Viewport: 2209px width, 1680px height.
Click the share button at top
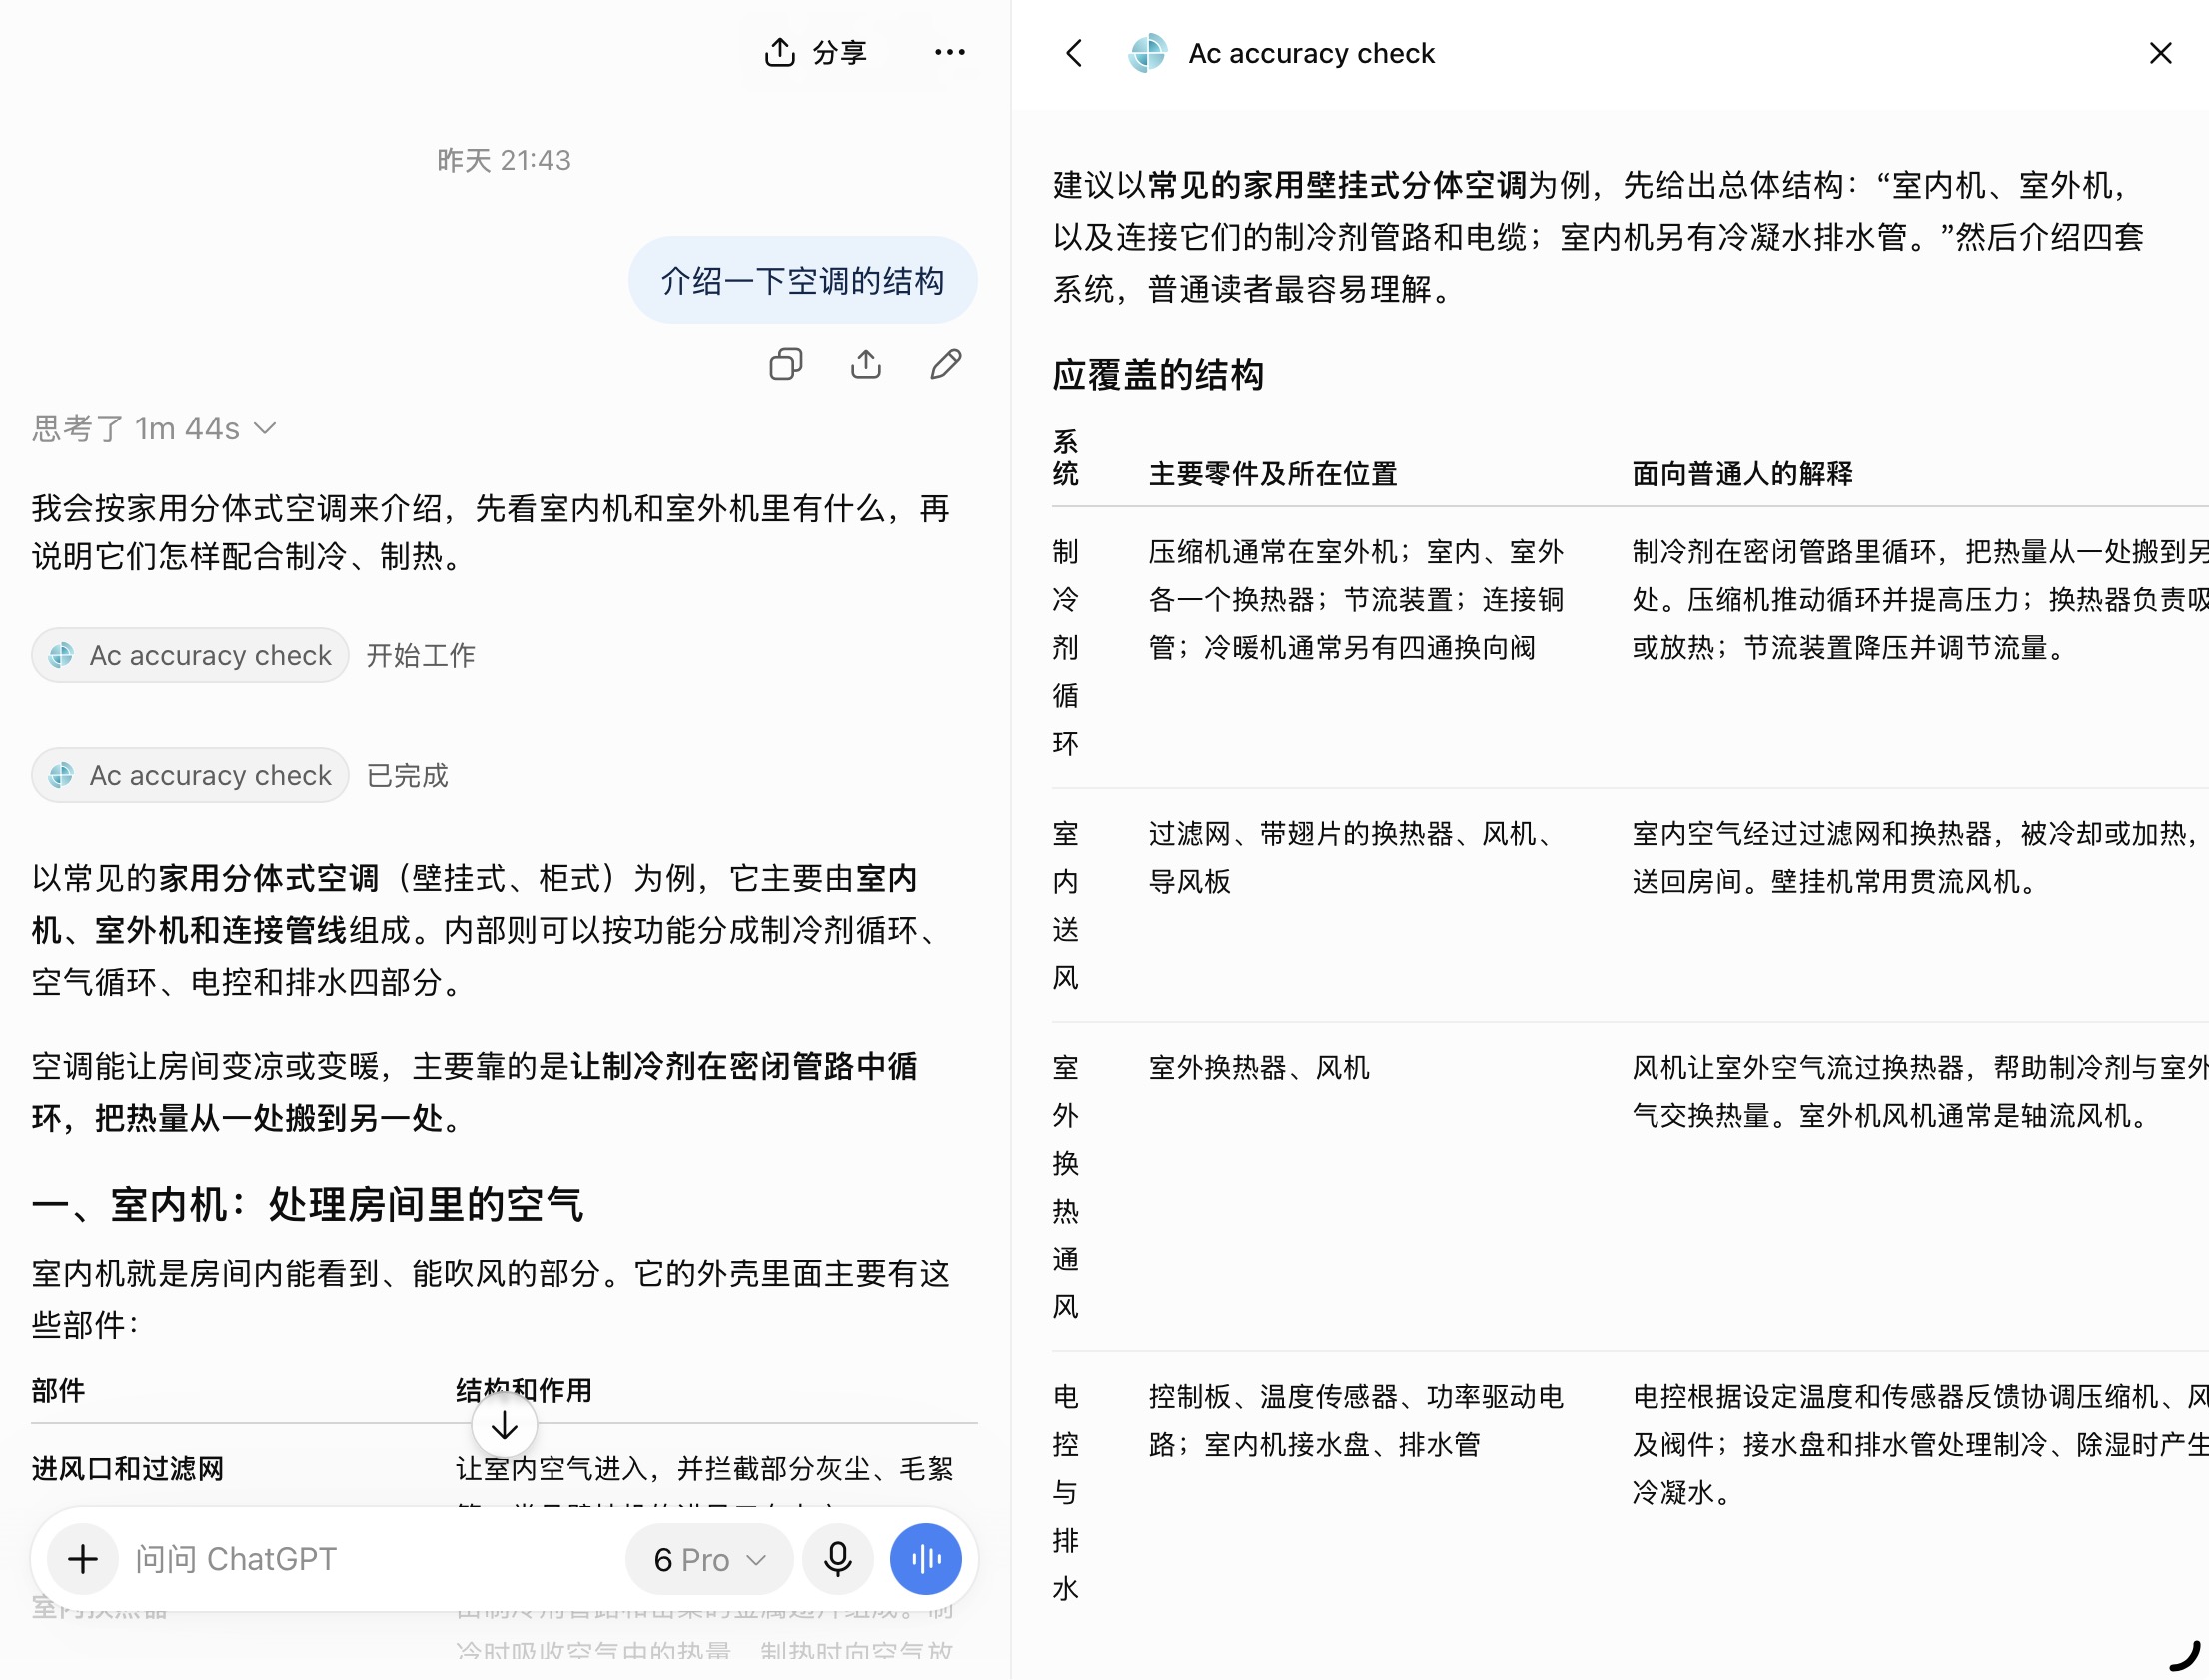pyautogui.click(x=816, y=52)
